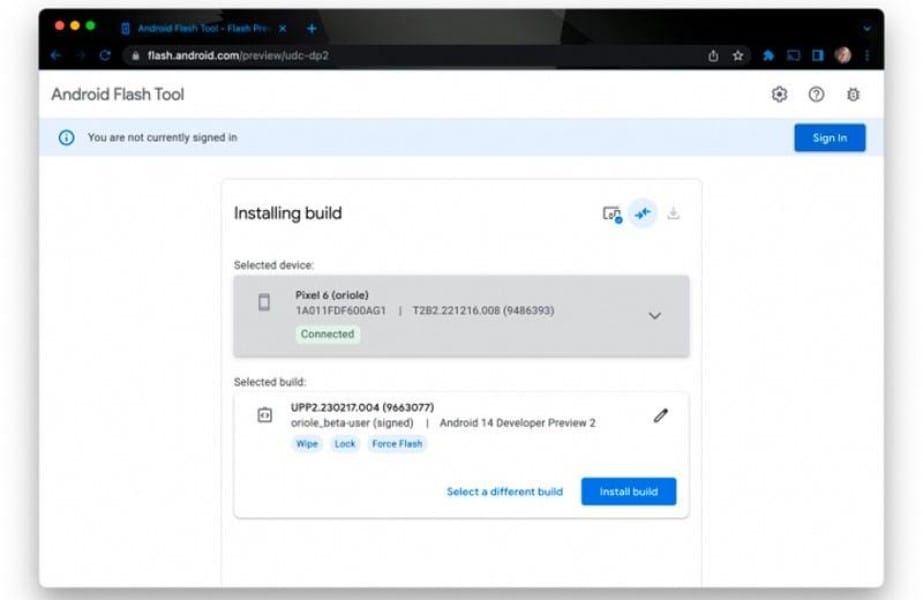This screenshot has height=600, width=923.
Task: Bookmark the page with the star icon
Action: (x=738, y=56)
